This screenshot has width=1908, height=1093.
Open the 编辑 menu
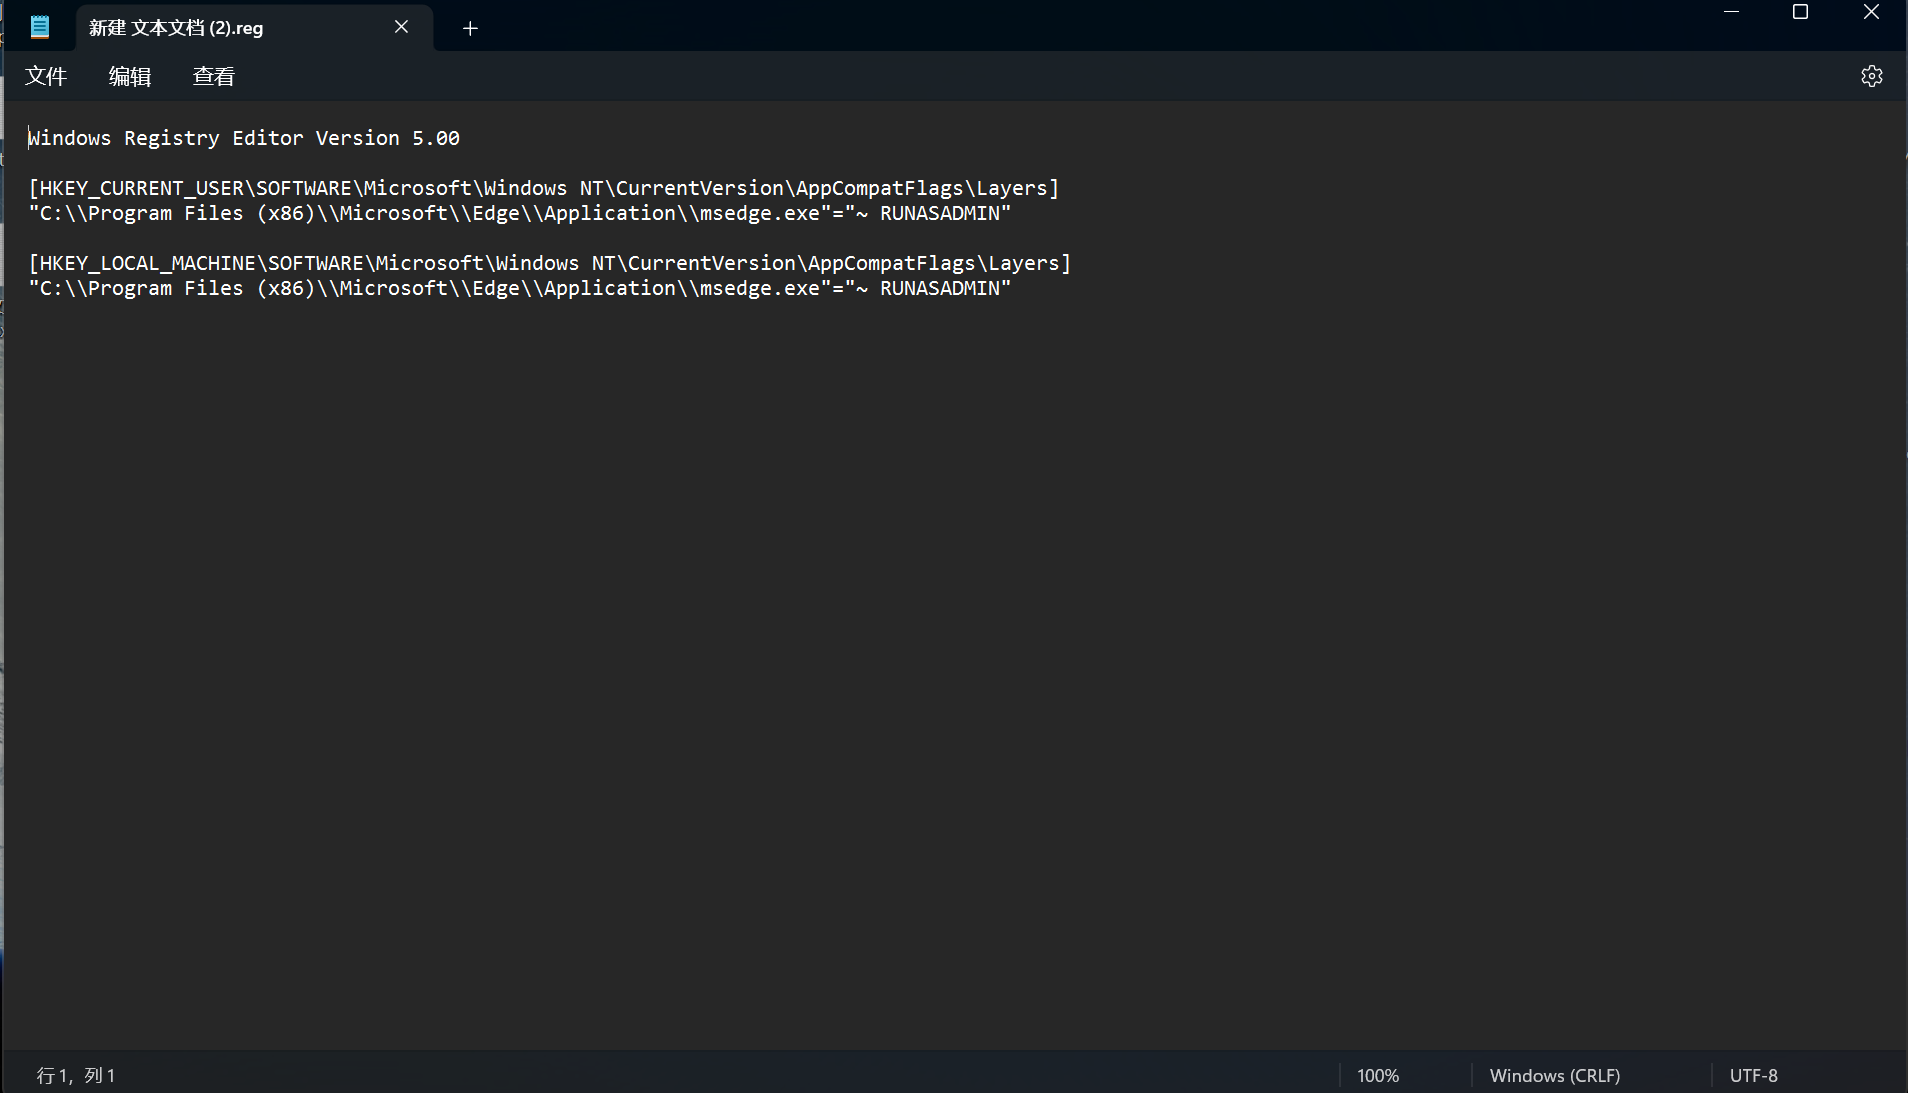point(130,76)
